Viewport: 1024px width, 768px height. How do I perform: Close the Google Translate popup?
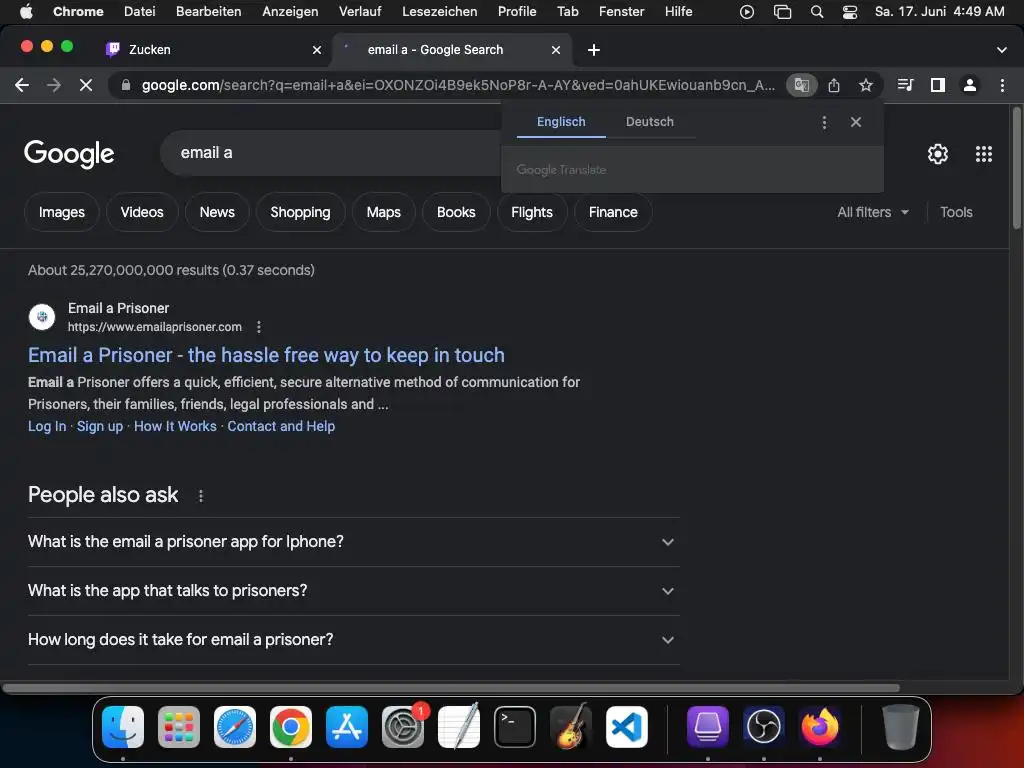point(856,122)
